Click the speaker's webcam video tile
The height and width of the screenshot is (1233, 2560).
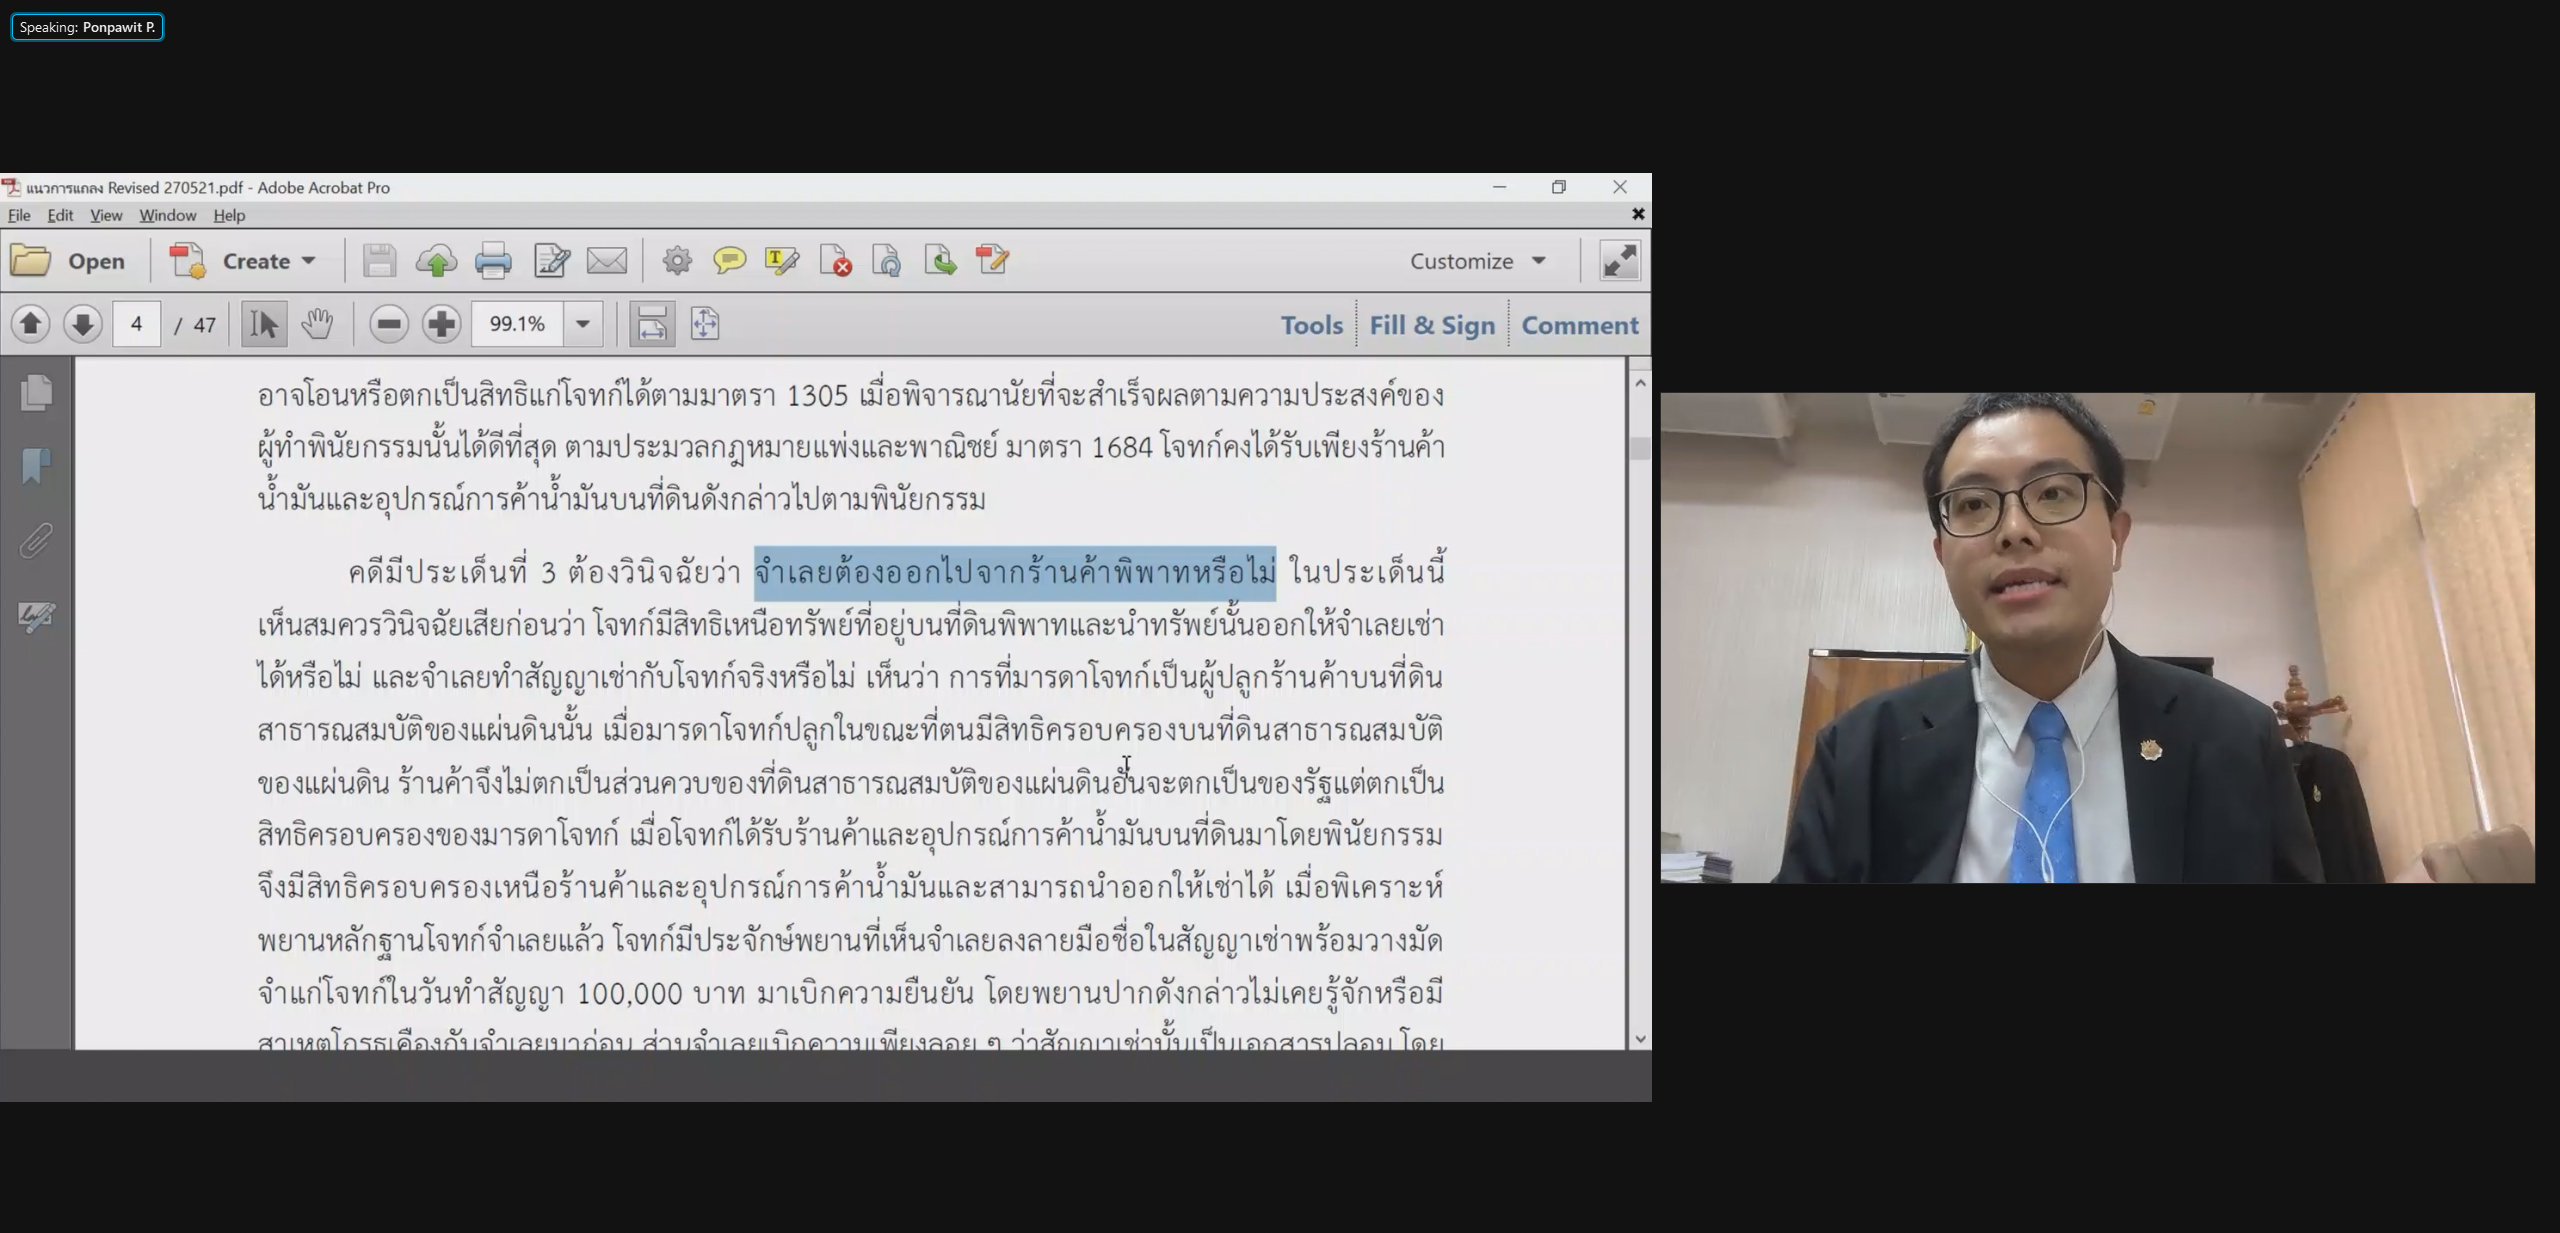tap(2097, 638)
